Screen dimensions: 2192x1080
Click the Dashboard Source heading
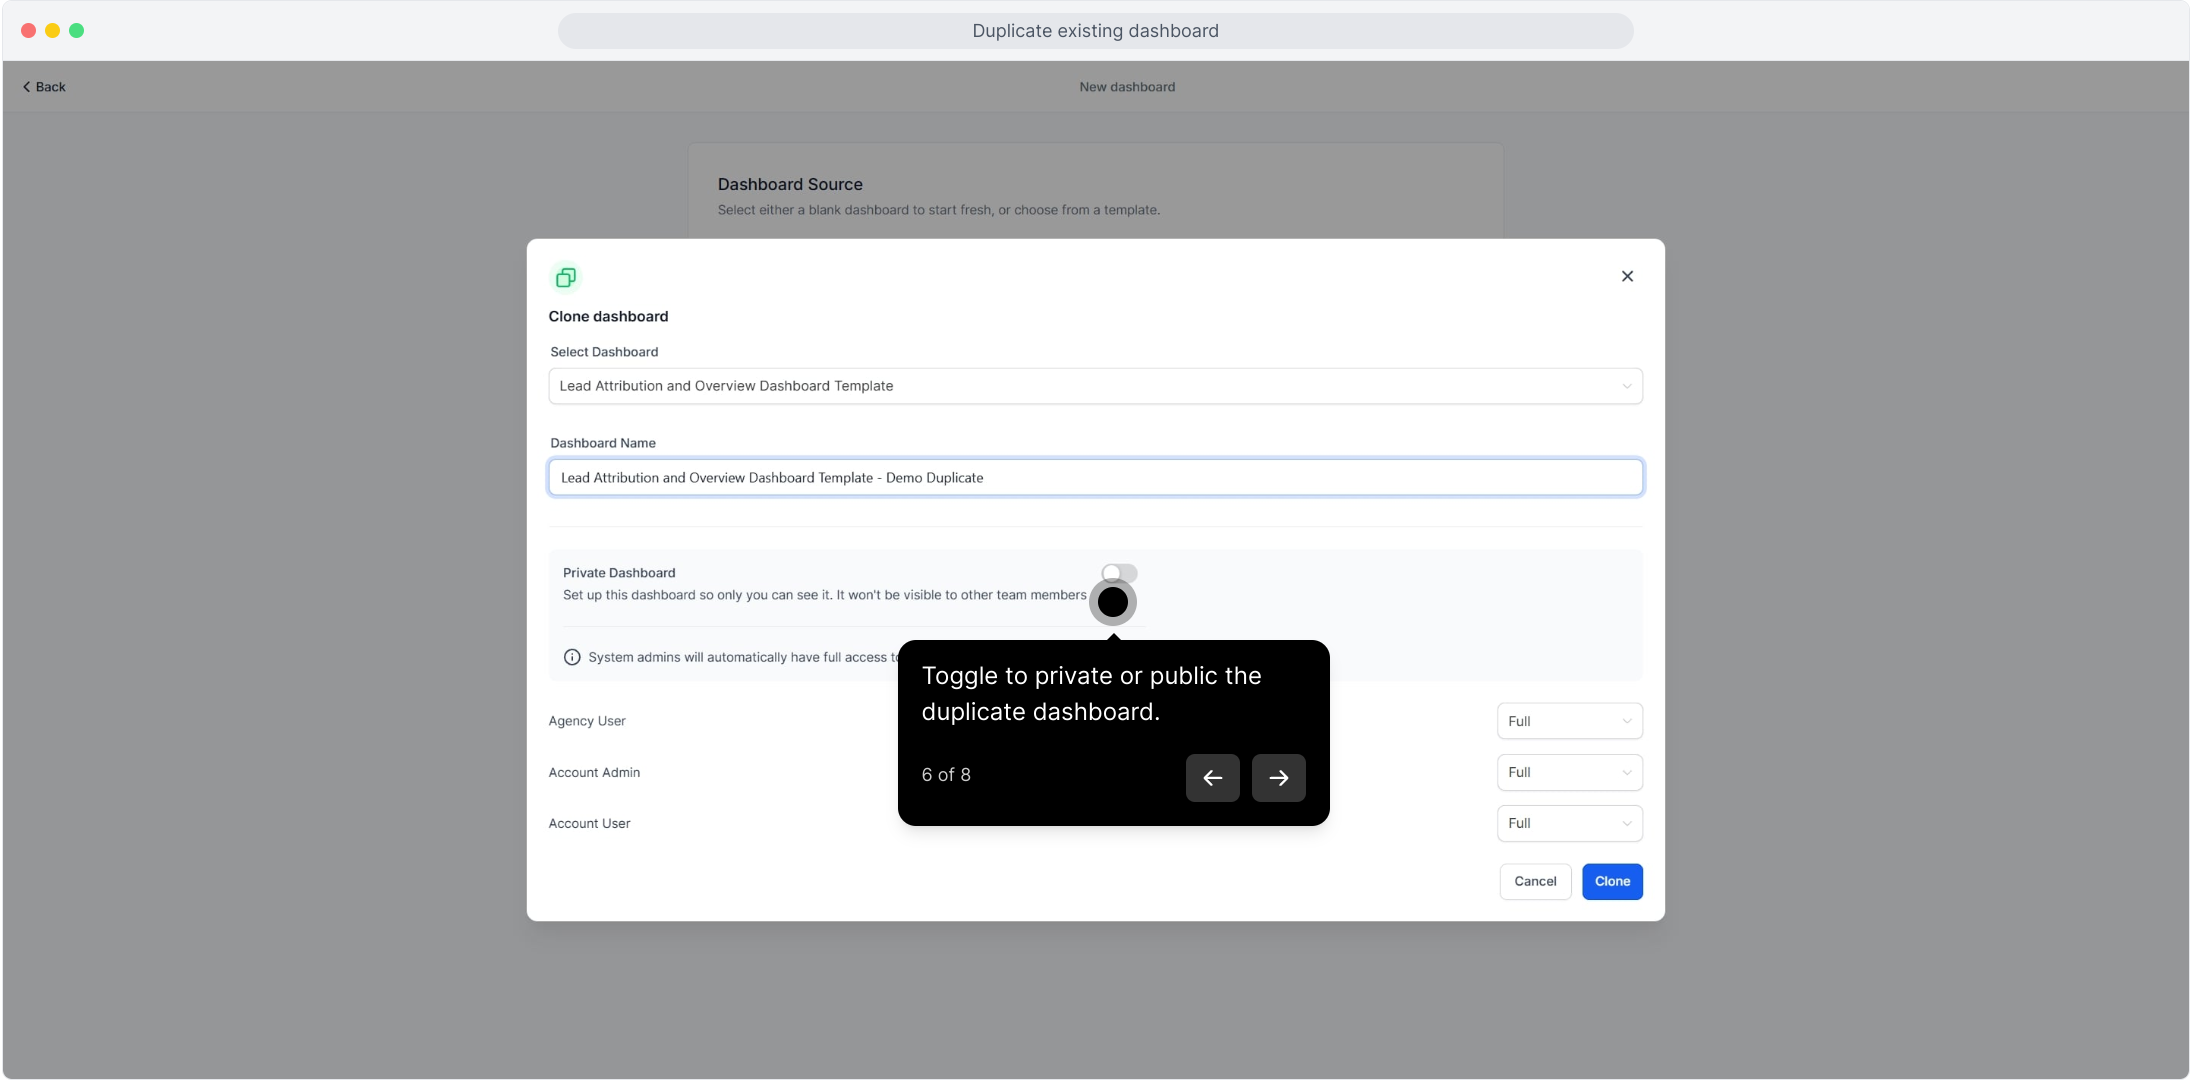point(790,184)
